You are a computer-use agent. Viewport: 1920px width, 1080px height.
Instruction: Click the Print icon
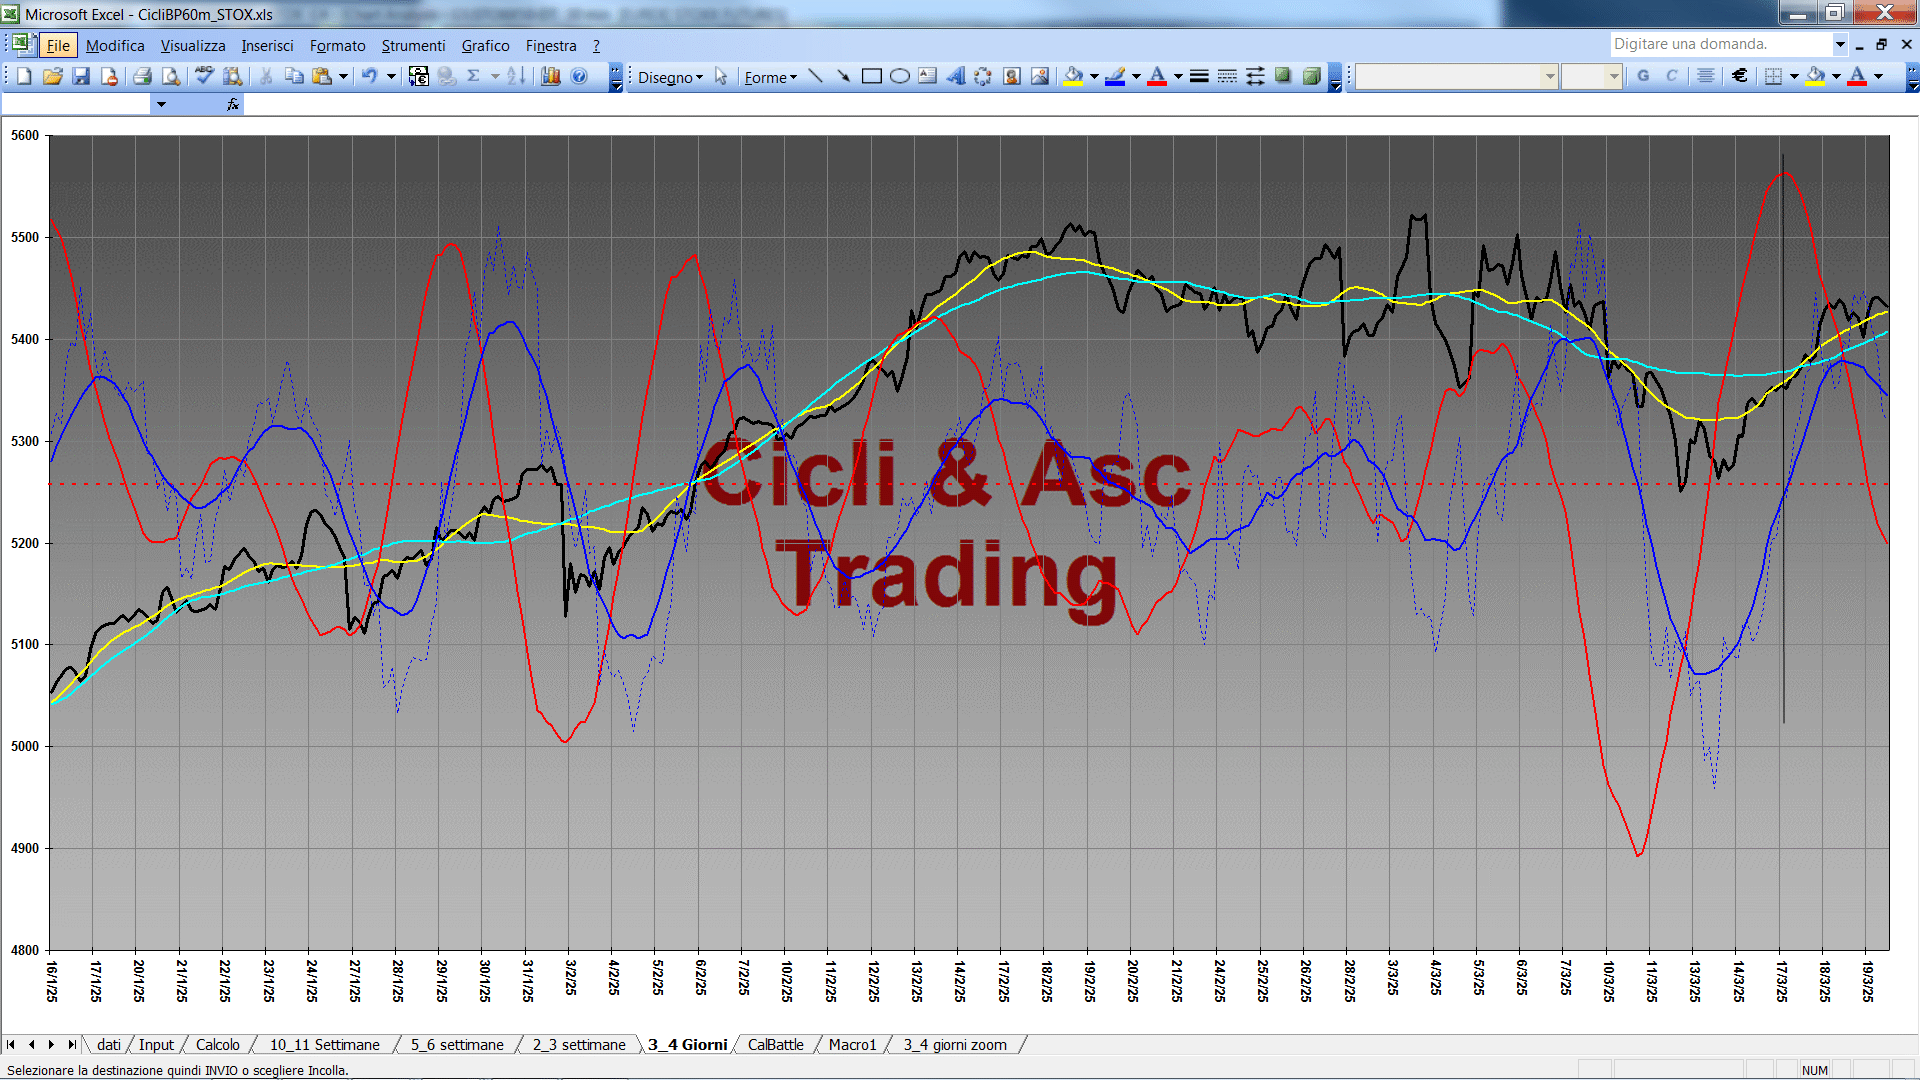pos(142,76)
